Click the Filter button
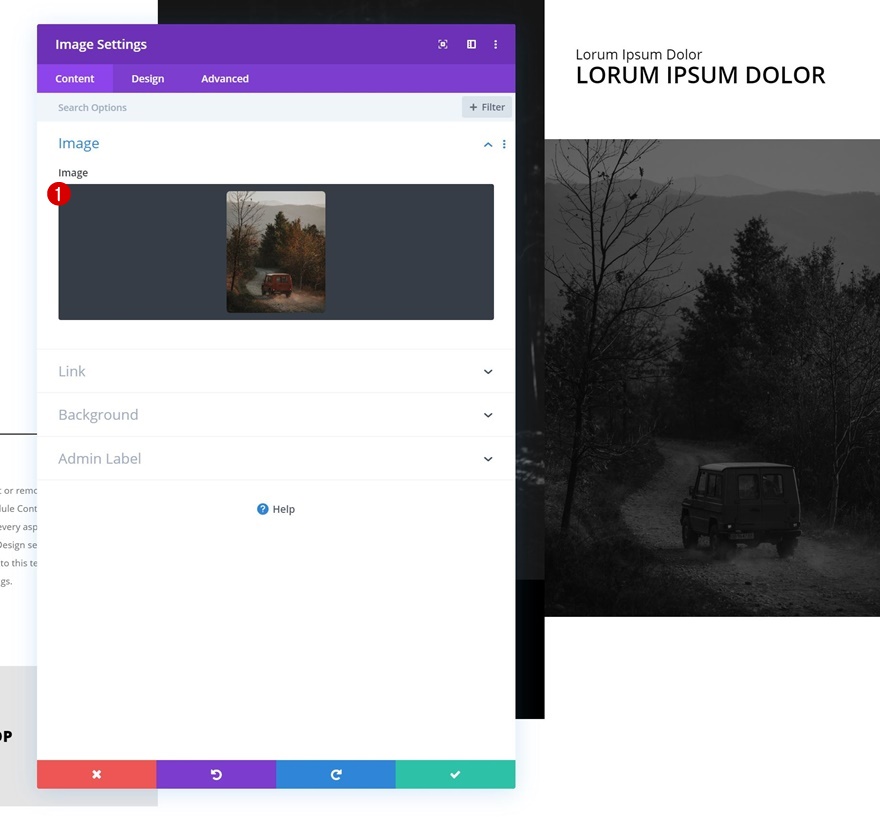880x829 pixels. tap(487, 107)
